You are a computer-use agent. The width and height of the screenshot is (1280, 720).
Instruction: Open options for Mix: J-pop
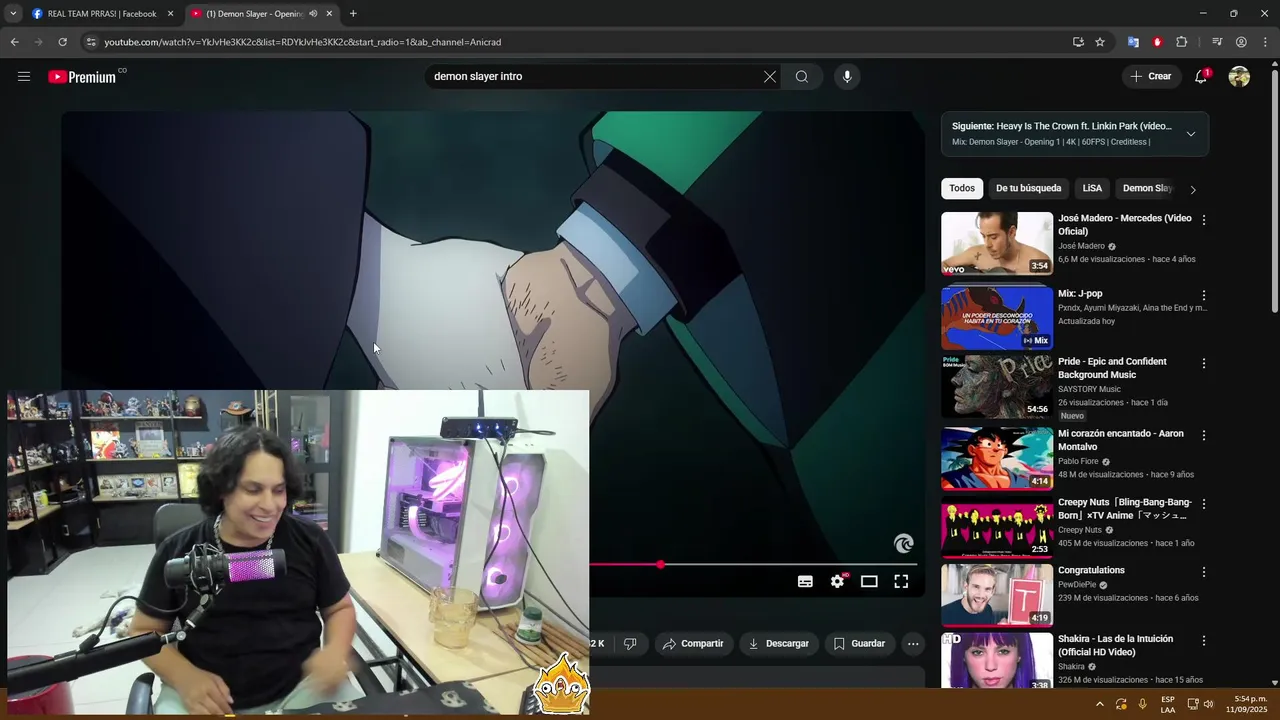(1204, 295)
